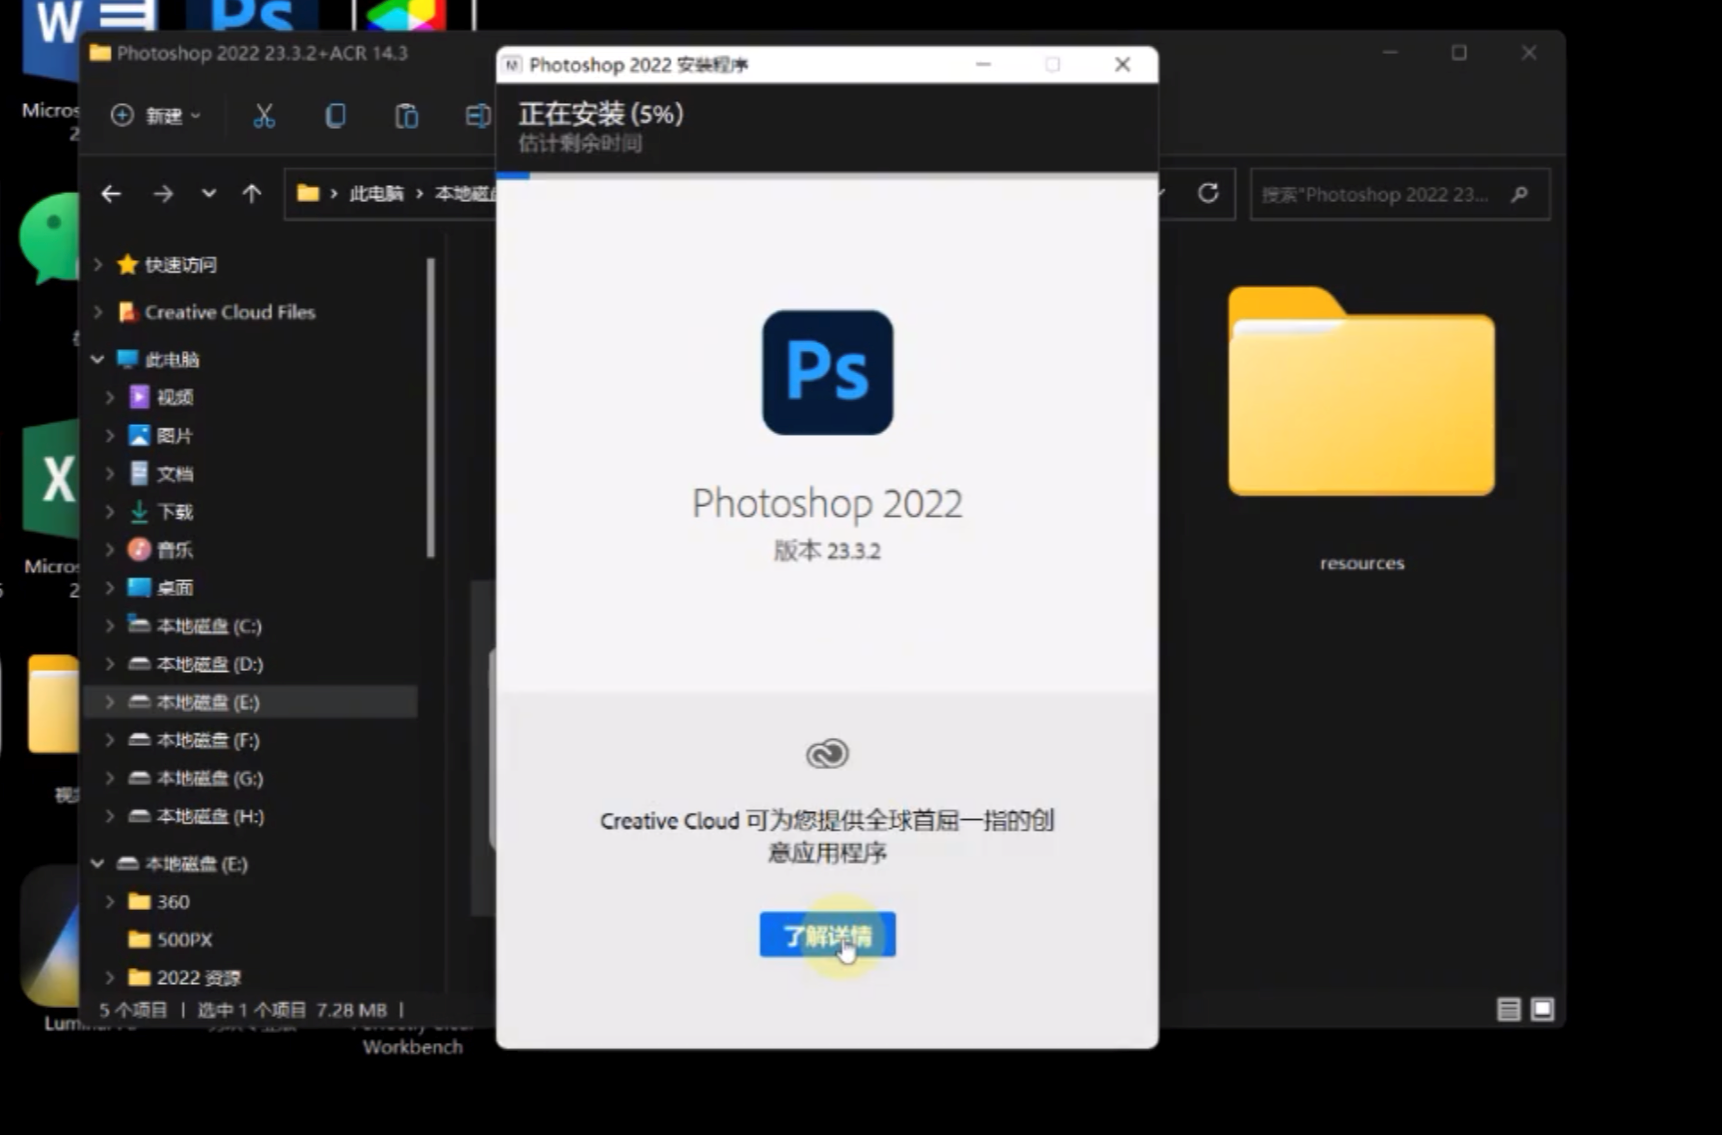Open the recent locations dropdown in File Explorer
The width and height of the screenshot is (1722, 1135).
(x=208, y=193)
